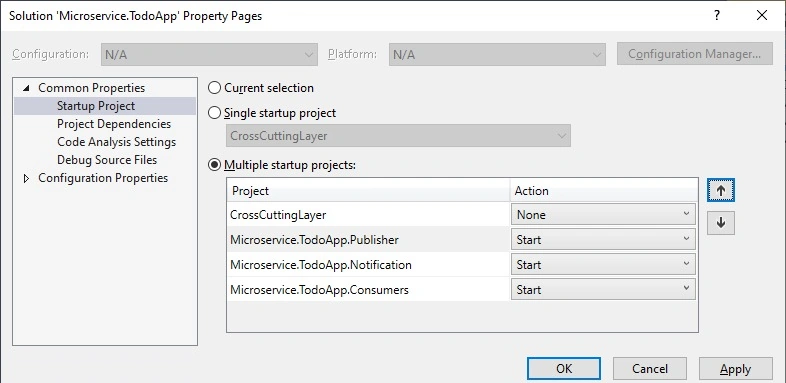Open Action dropdown for CrossCuttingLayer

point(603,215)
